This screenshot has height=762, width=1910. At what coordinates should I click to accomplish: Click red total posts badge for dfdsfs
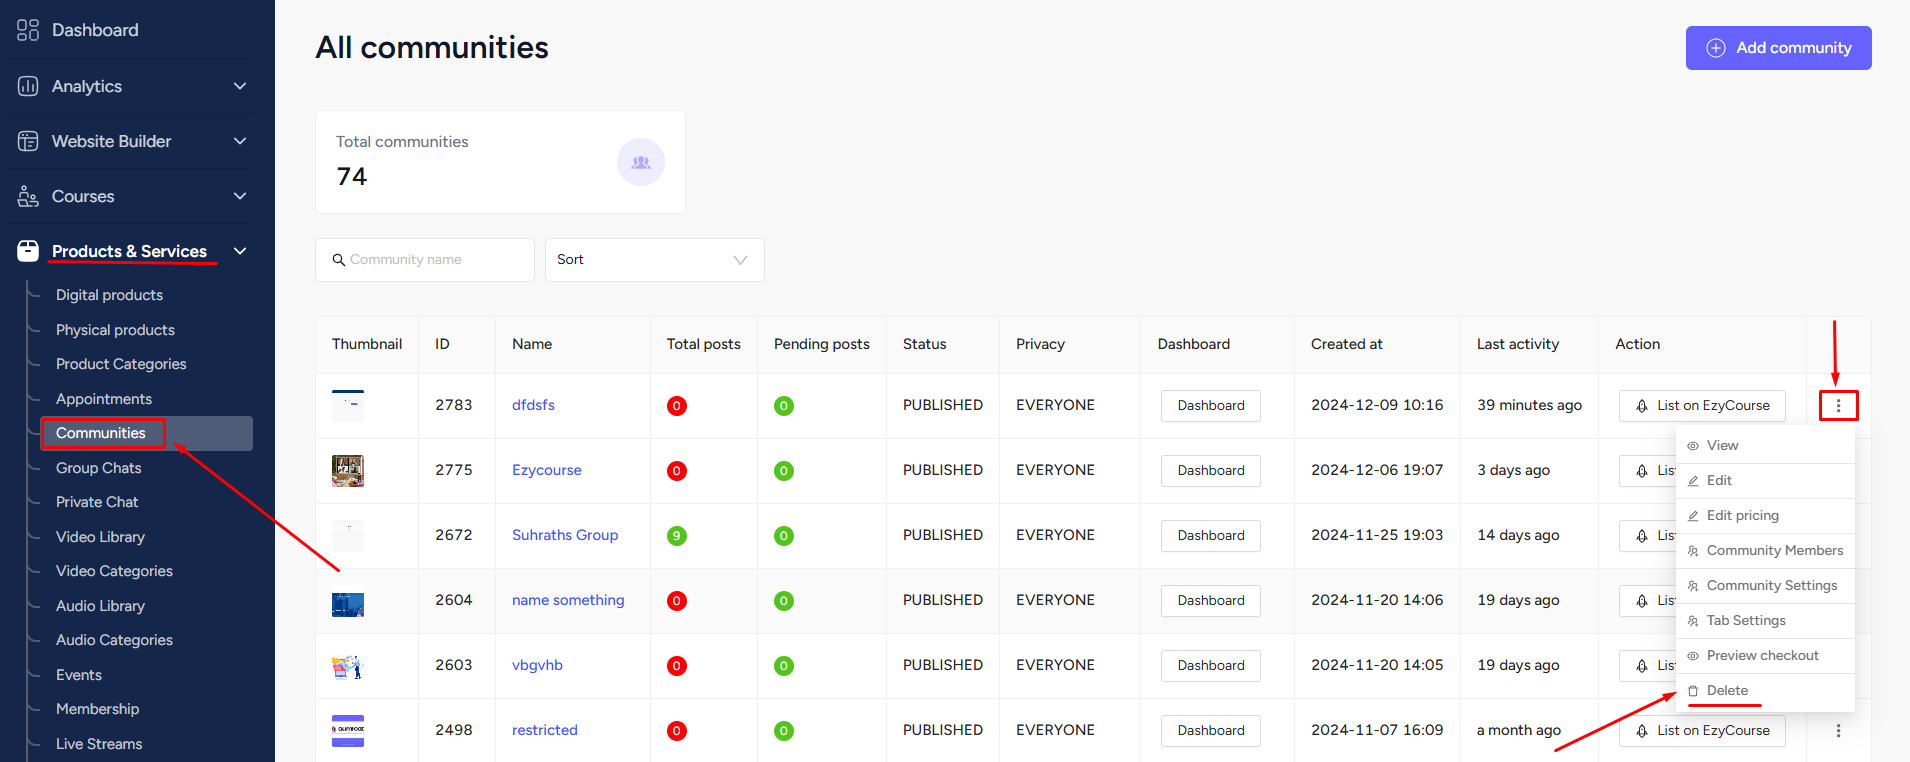point(677,406)
